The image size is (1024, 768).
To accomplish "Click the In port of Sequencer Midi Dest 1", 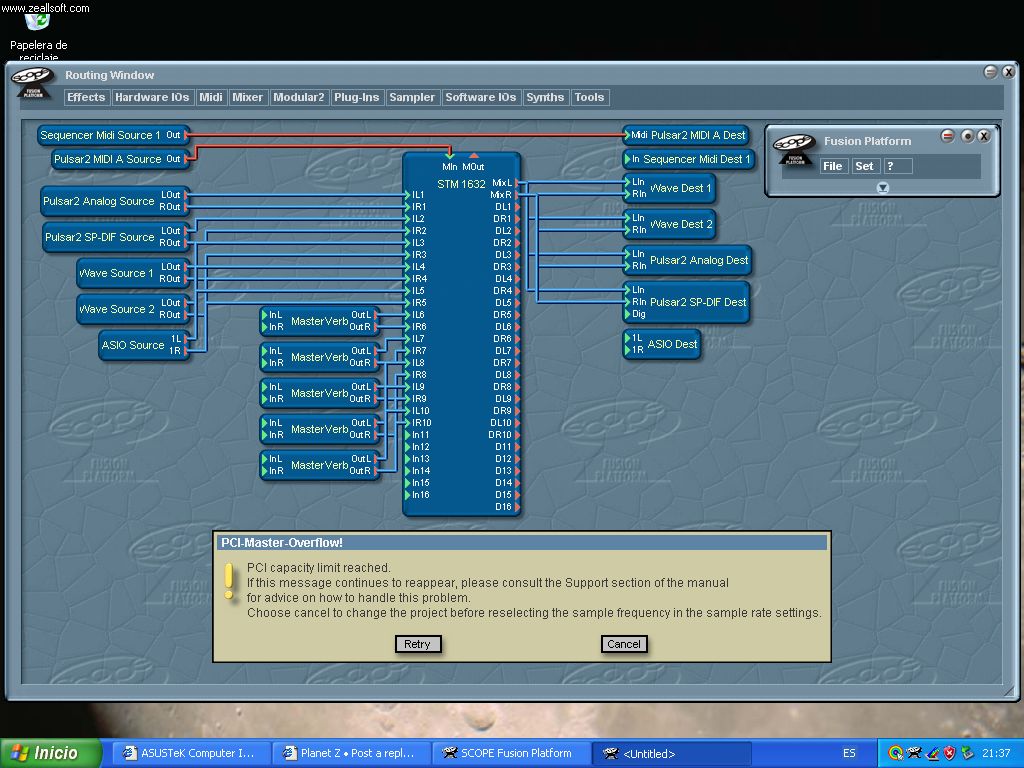I will tap(628, 159).
